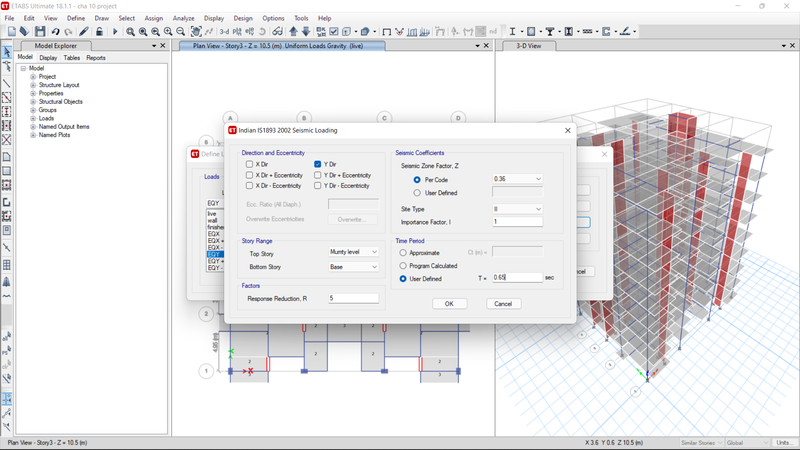Select the 3-D View tab
This screenshot has height=450, width=800.
(529, 46)
